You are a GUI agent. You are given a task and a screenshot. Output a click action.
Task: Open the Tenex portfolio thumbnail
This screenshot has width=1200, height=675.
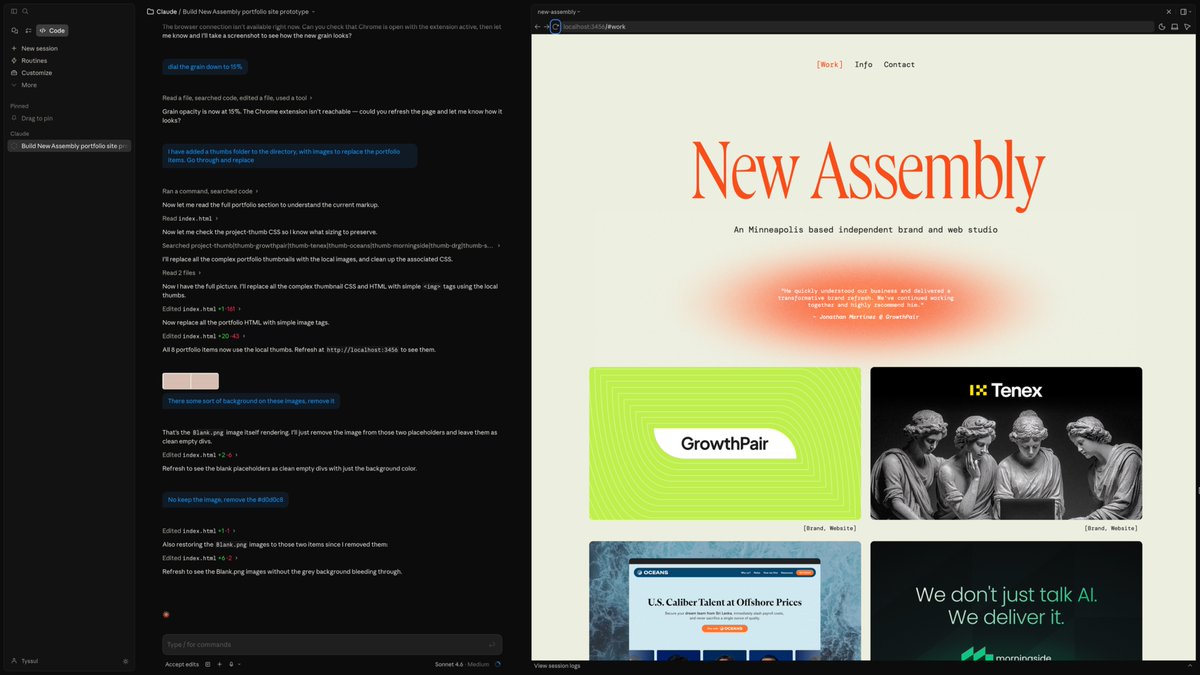[1006, 443]
